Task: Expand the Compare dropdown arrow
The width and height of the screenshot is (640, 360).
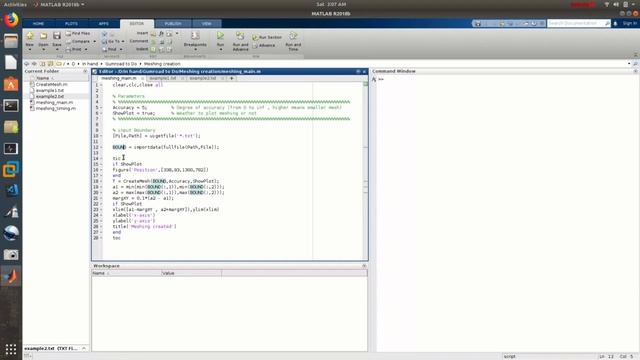Action: pos(94,42)
